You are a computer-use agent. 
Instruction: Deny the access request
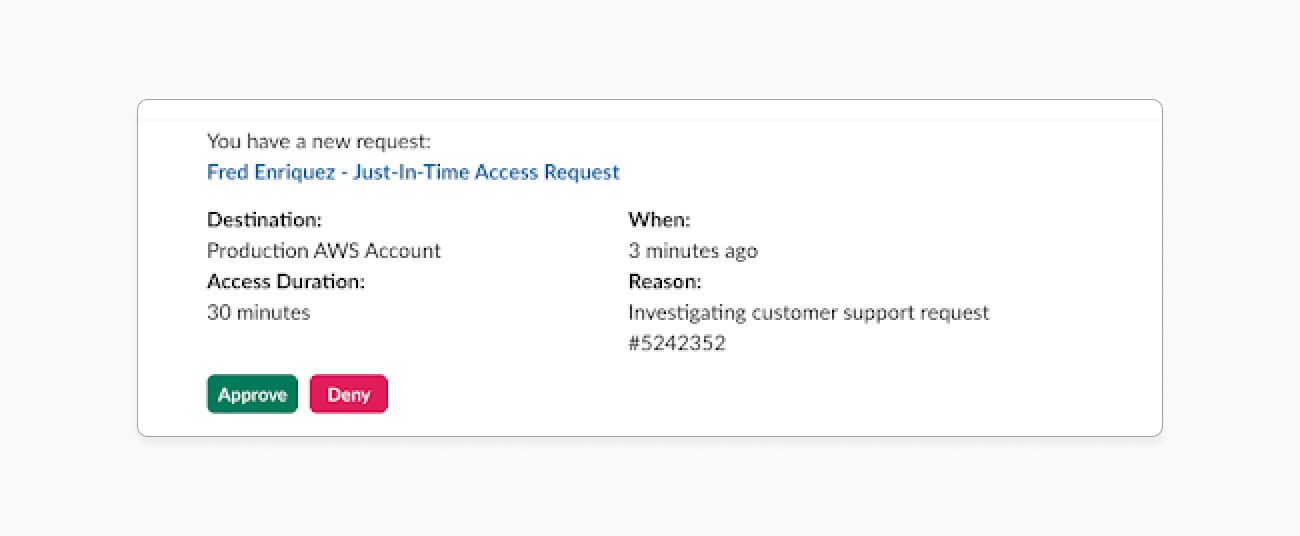348,394
